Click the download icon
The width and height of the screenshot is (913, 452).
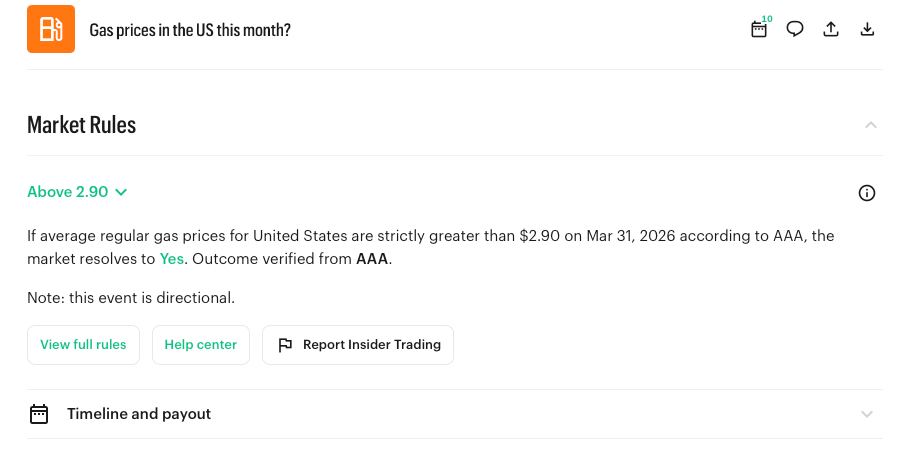point(867,29)
